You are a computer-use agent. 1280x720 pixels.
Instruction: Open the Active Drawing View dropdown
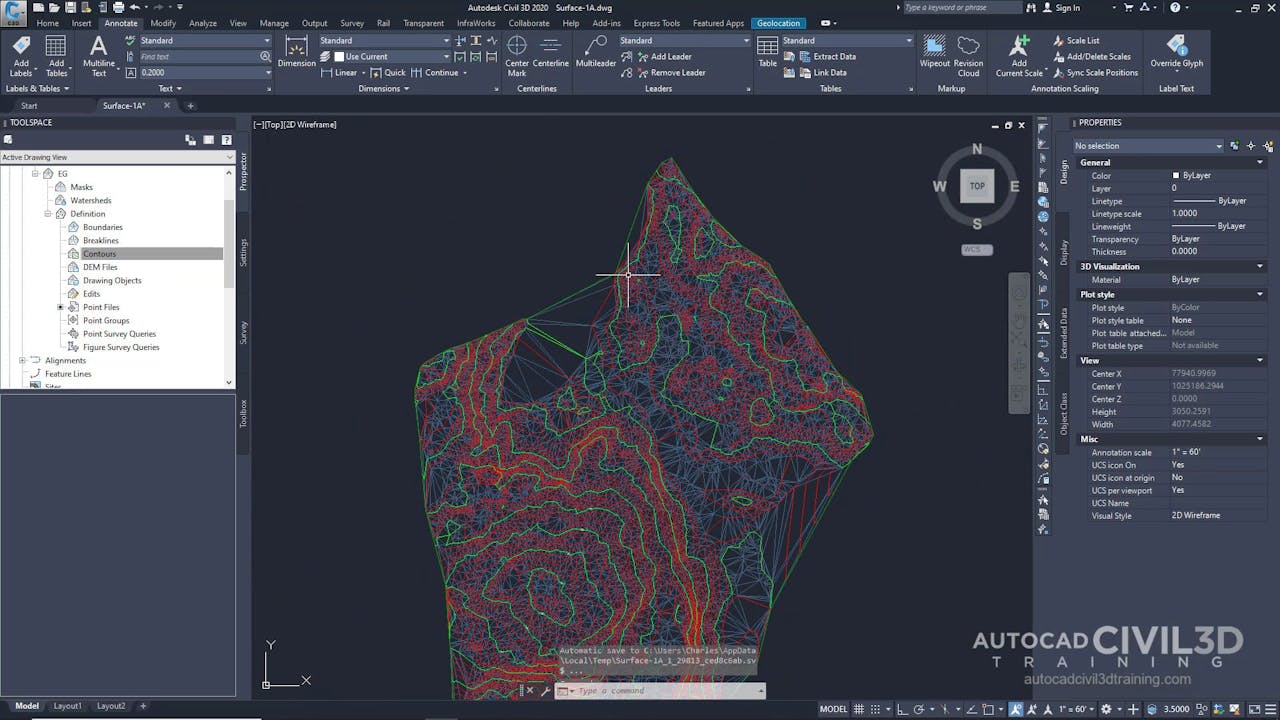pos(228,157)
